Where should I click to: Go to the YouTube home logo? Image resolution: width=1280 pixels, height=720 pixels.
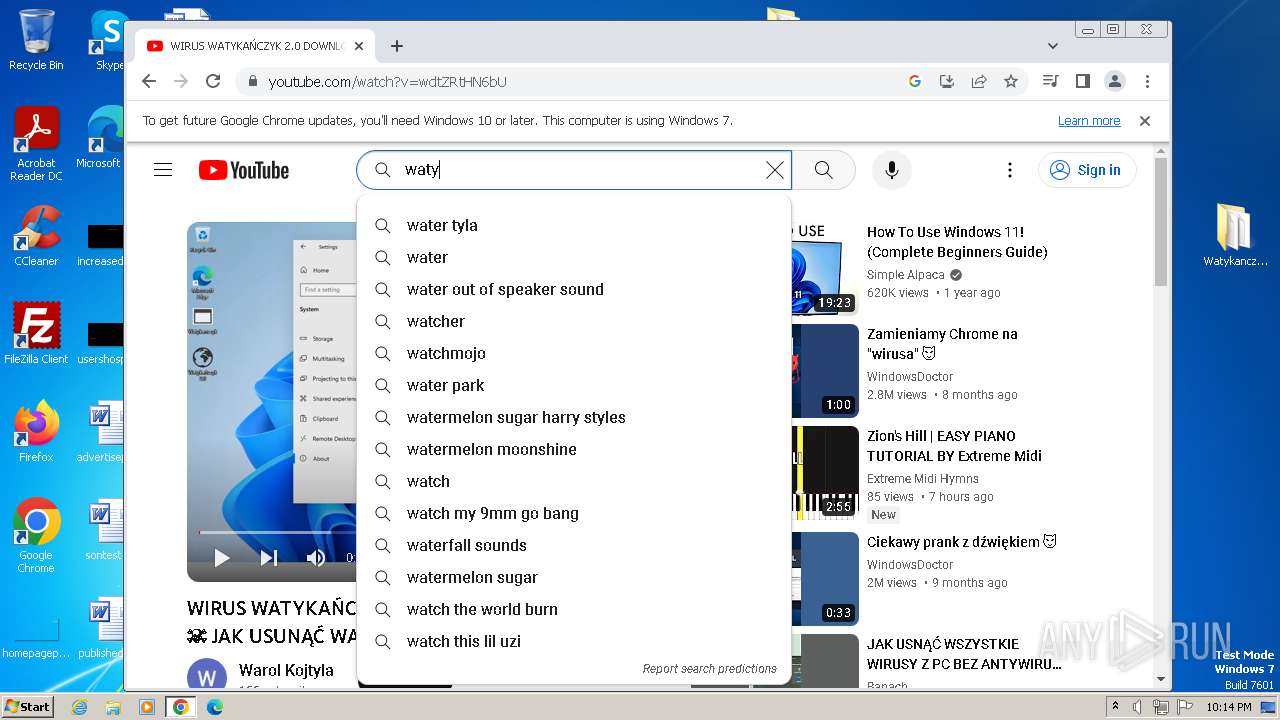(243, 170)
